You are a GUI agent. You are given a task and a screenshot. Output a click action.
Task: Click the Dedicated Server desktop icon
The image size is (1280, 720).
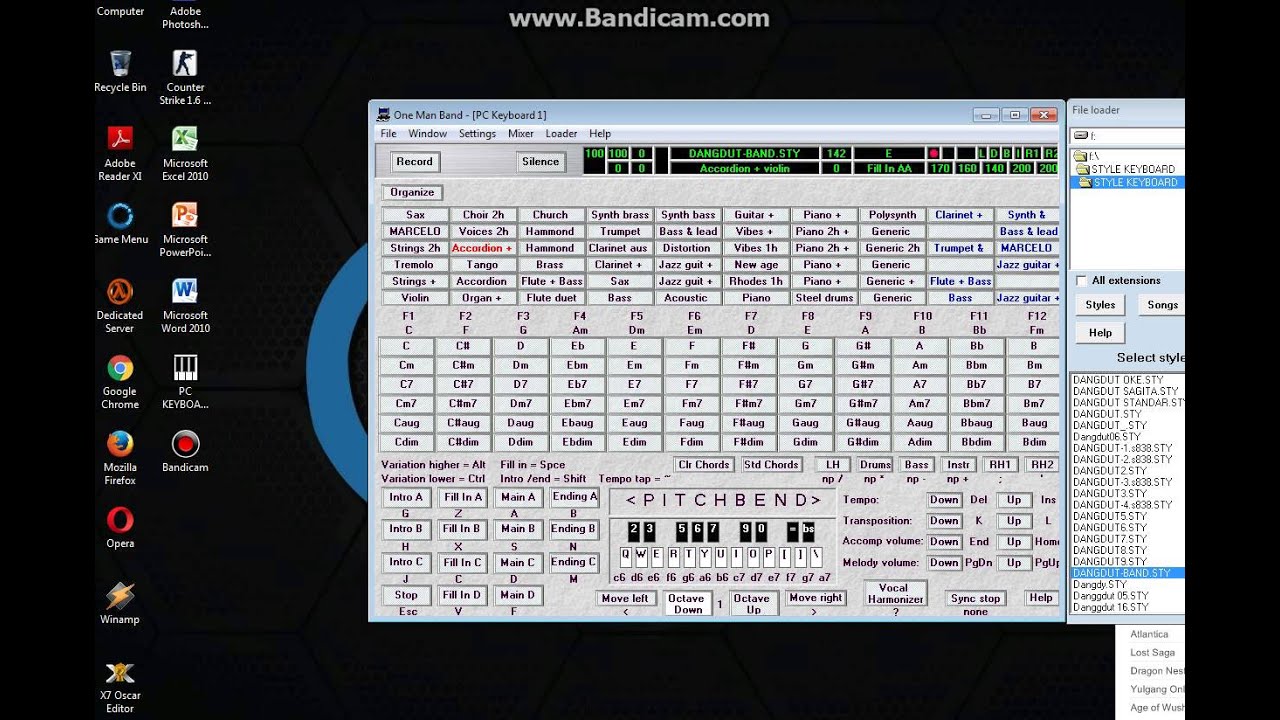click(120, 305)
